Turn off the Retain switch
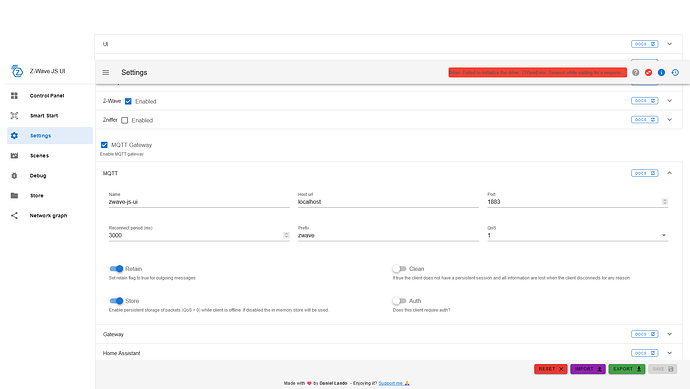The height and width of the screenshot is (389, 690). point(116,268)
